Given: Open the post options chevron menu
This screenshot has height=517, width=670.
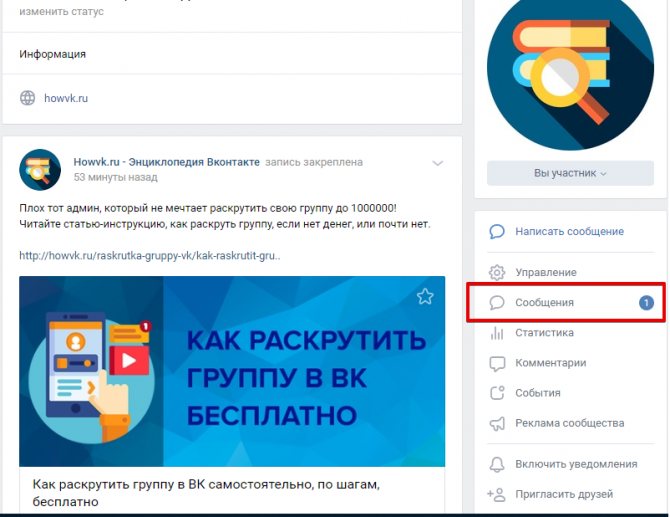Looking at the screenshot, I should pyautogui.click(x=438, y=163).
